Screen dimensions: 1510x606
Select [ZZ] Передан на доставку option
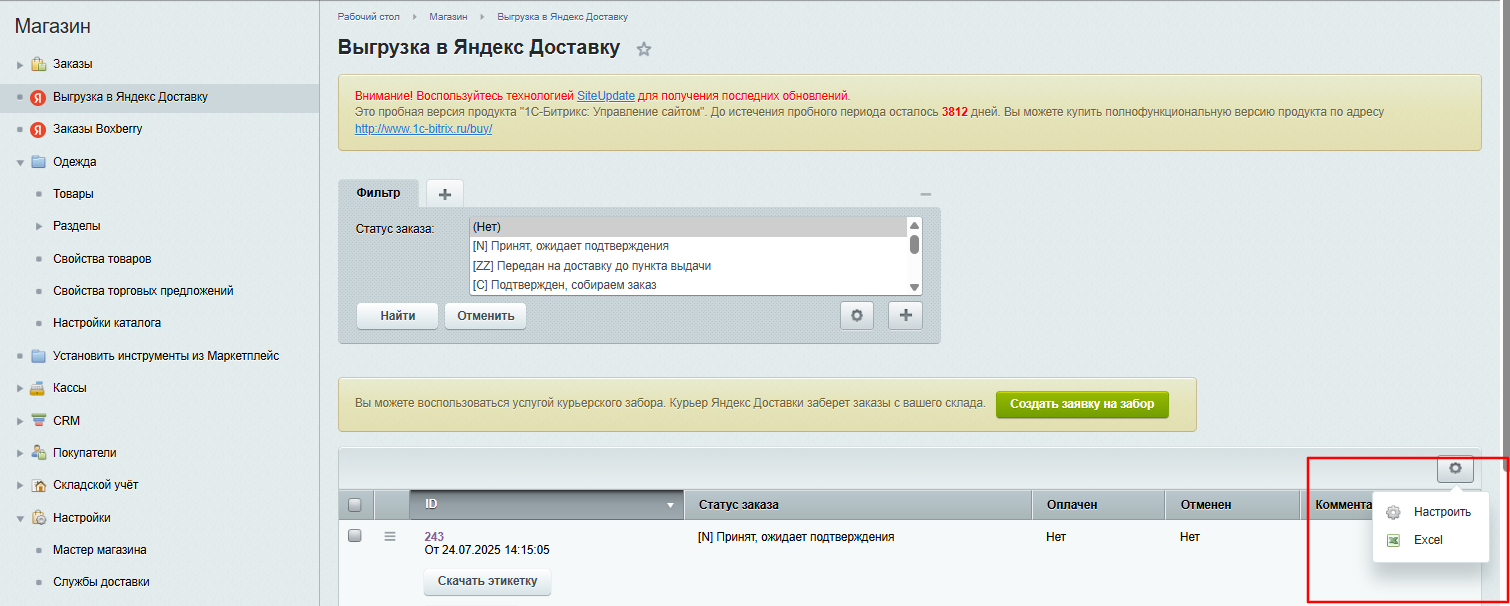coord(688,266)
